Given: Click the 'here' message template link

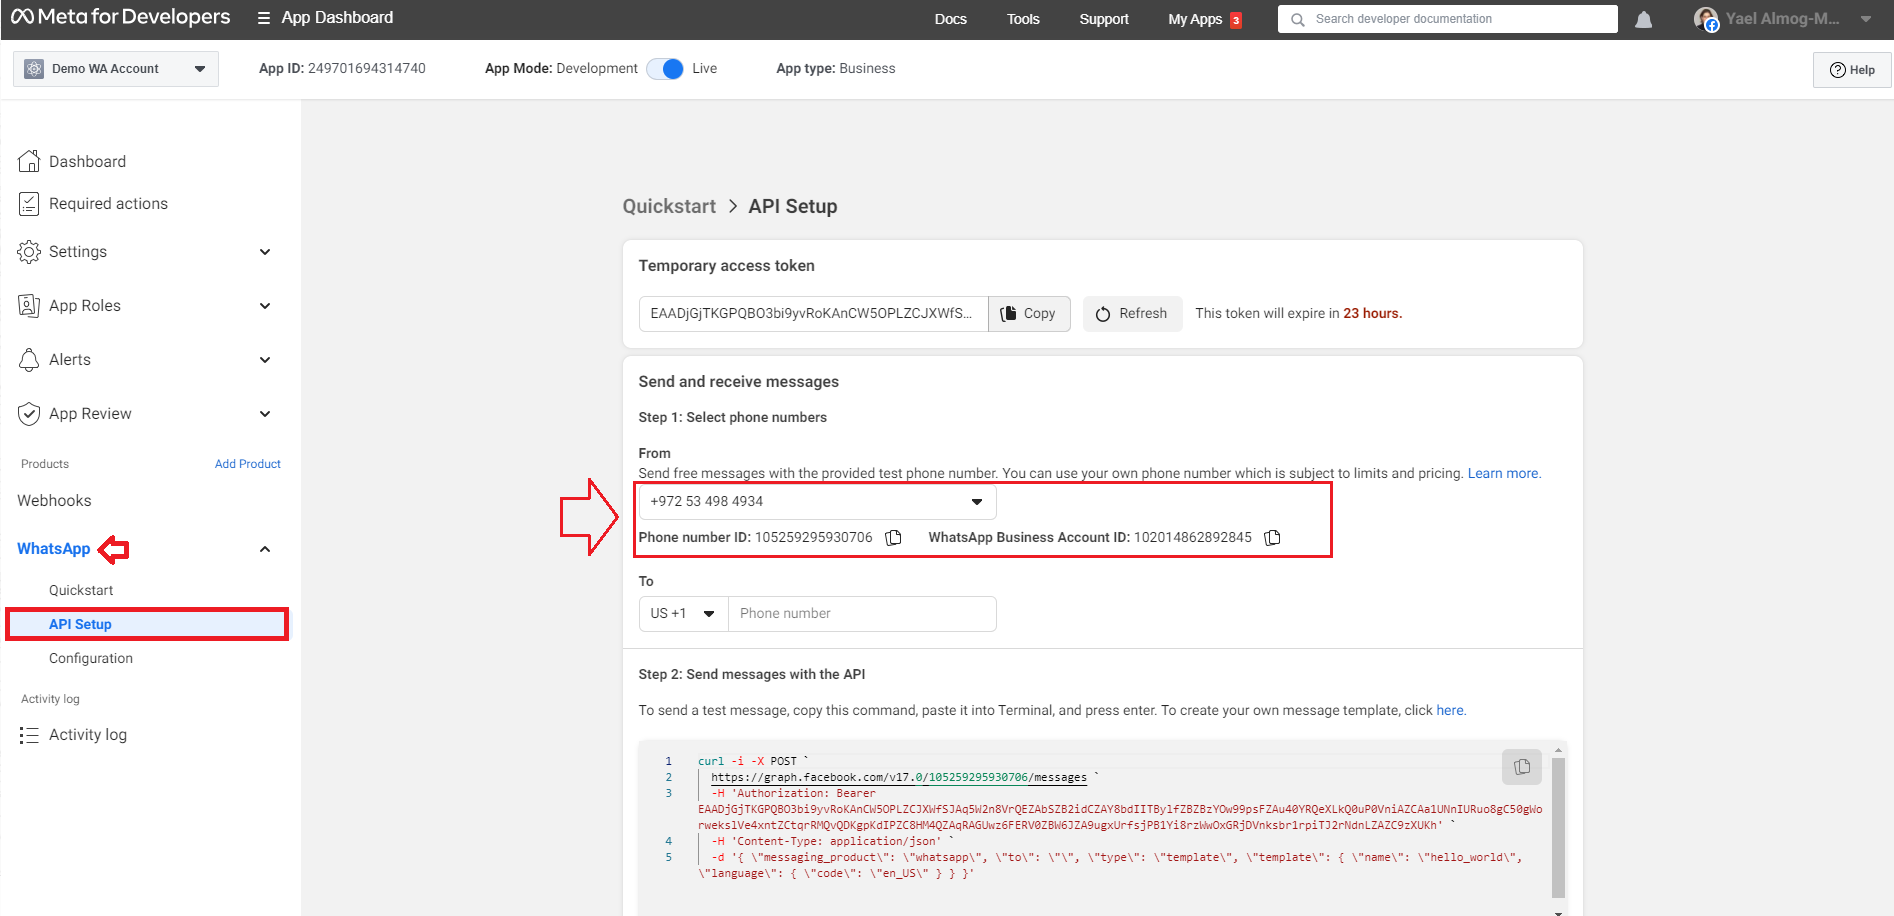Looking at the screenshot, I should point(1451,711).
